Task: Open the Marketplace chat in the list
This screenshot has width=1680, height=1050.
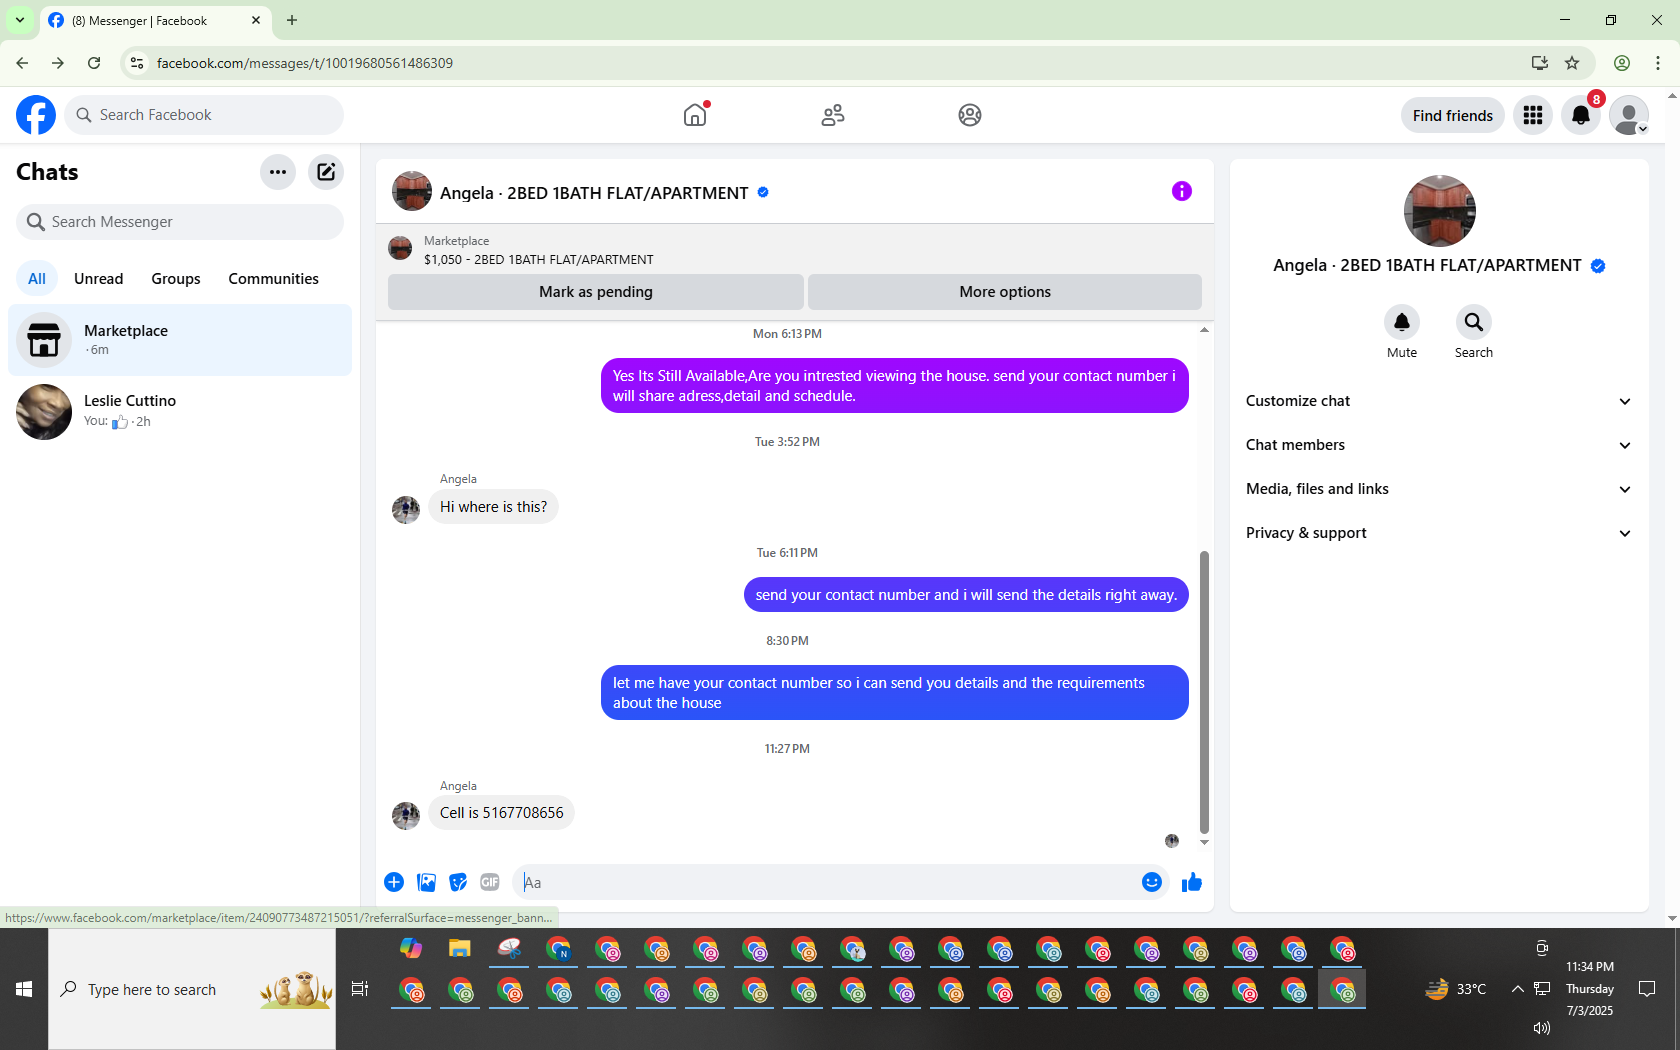Action: tap(180, 340)
